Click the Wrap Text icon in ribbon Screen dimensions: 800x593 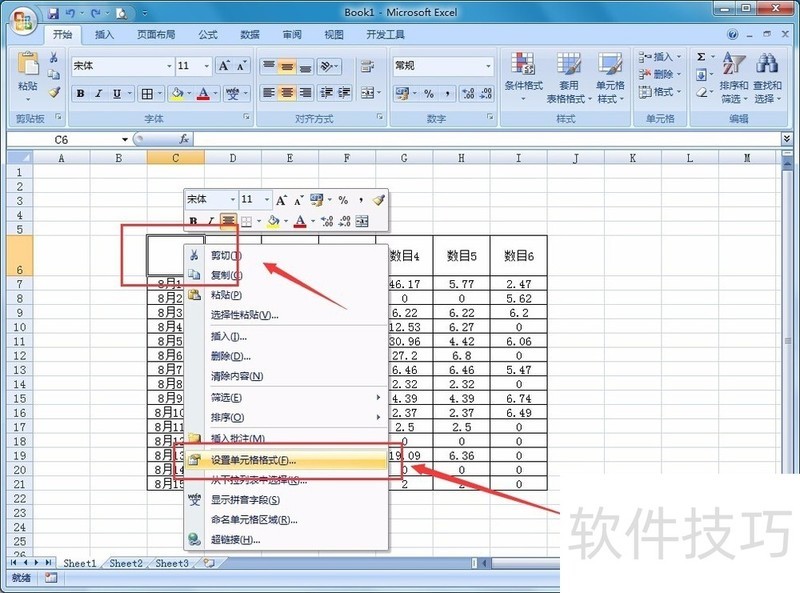click(x=367, y=66)
